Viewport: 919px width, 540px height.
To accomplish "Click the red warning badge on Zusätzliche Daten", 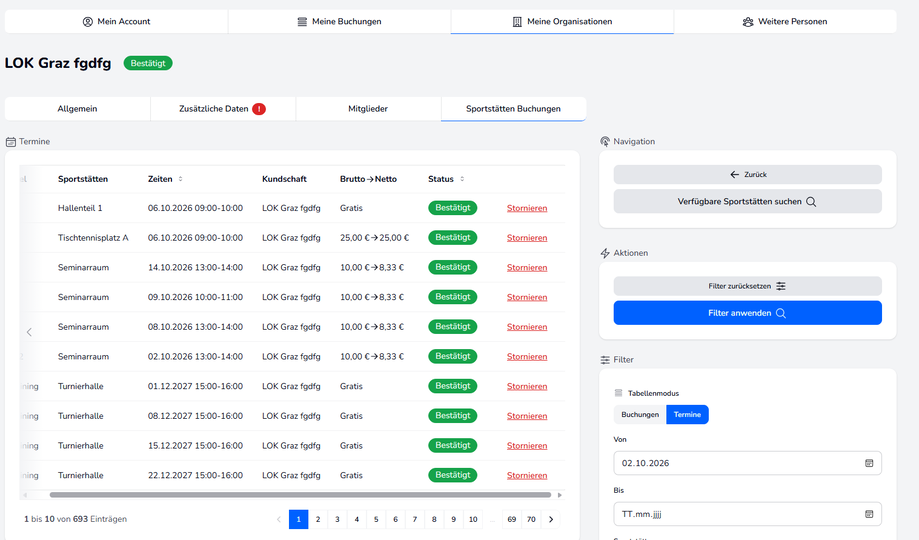I will (x=259, y=109).
